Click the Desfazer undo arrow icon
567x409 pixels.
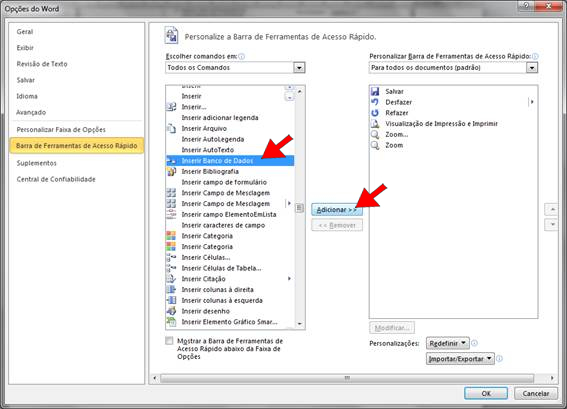[375, 102]
